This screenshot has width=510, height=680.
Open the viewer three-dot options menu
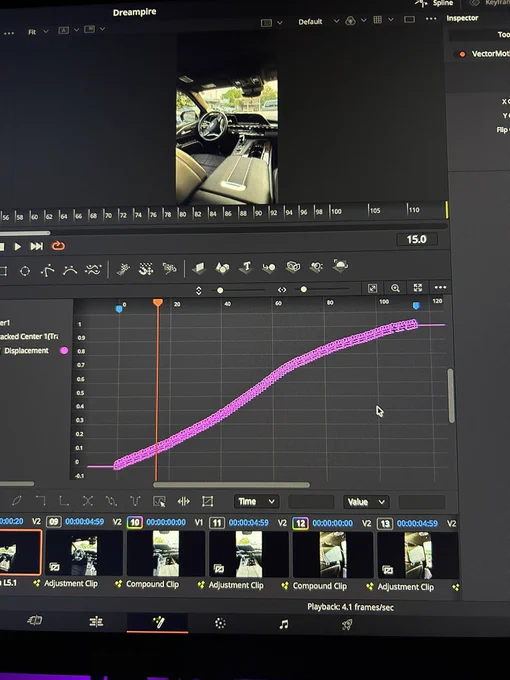tap(431, 19)
